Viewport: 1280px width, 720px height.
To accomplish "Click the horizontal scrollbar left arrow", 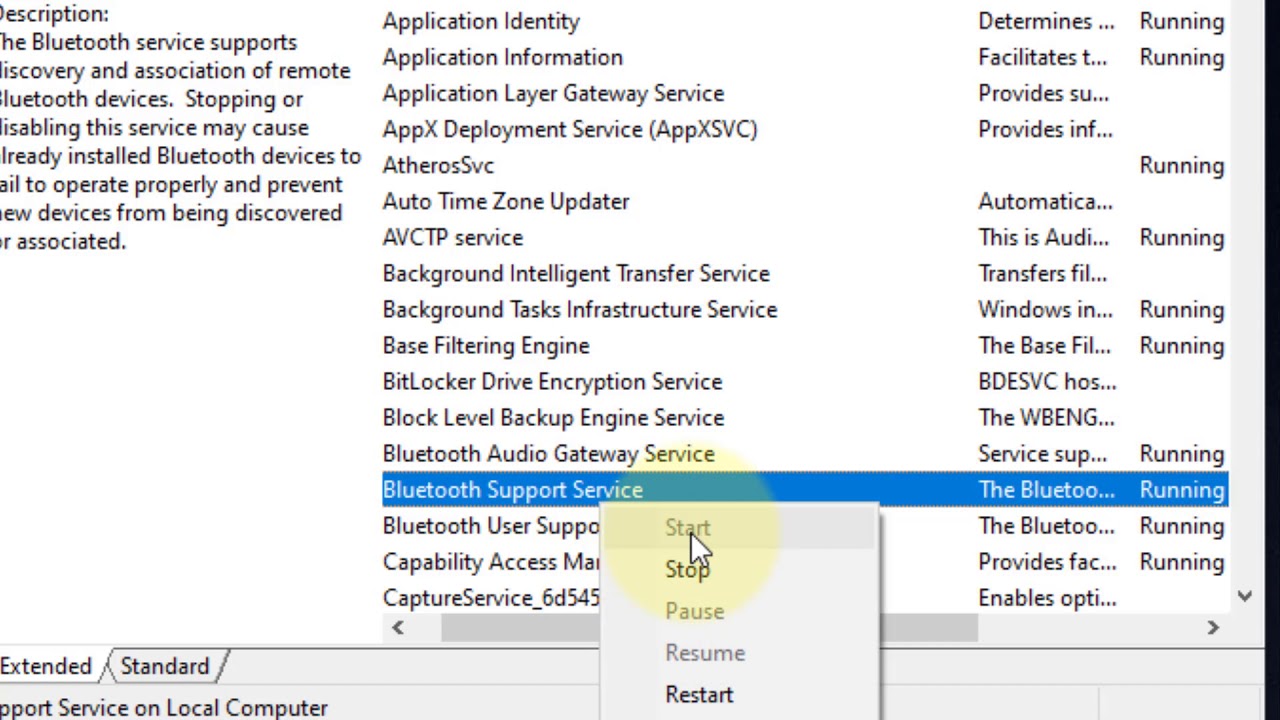I will click(398, 627).
